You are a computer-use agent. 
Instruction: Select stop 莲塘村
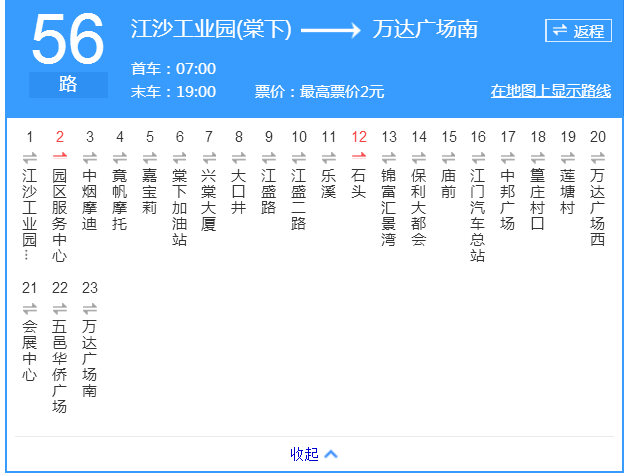click(568, 191)
